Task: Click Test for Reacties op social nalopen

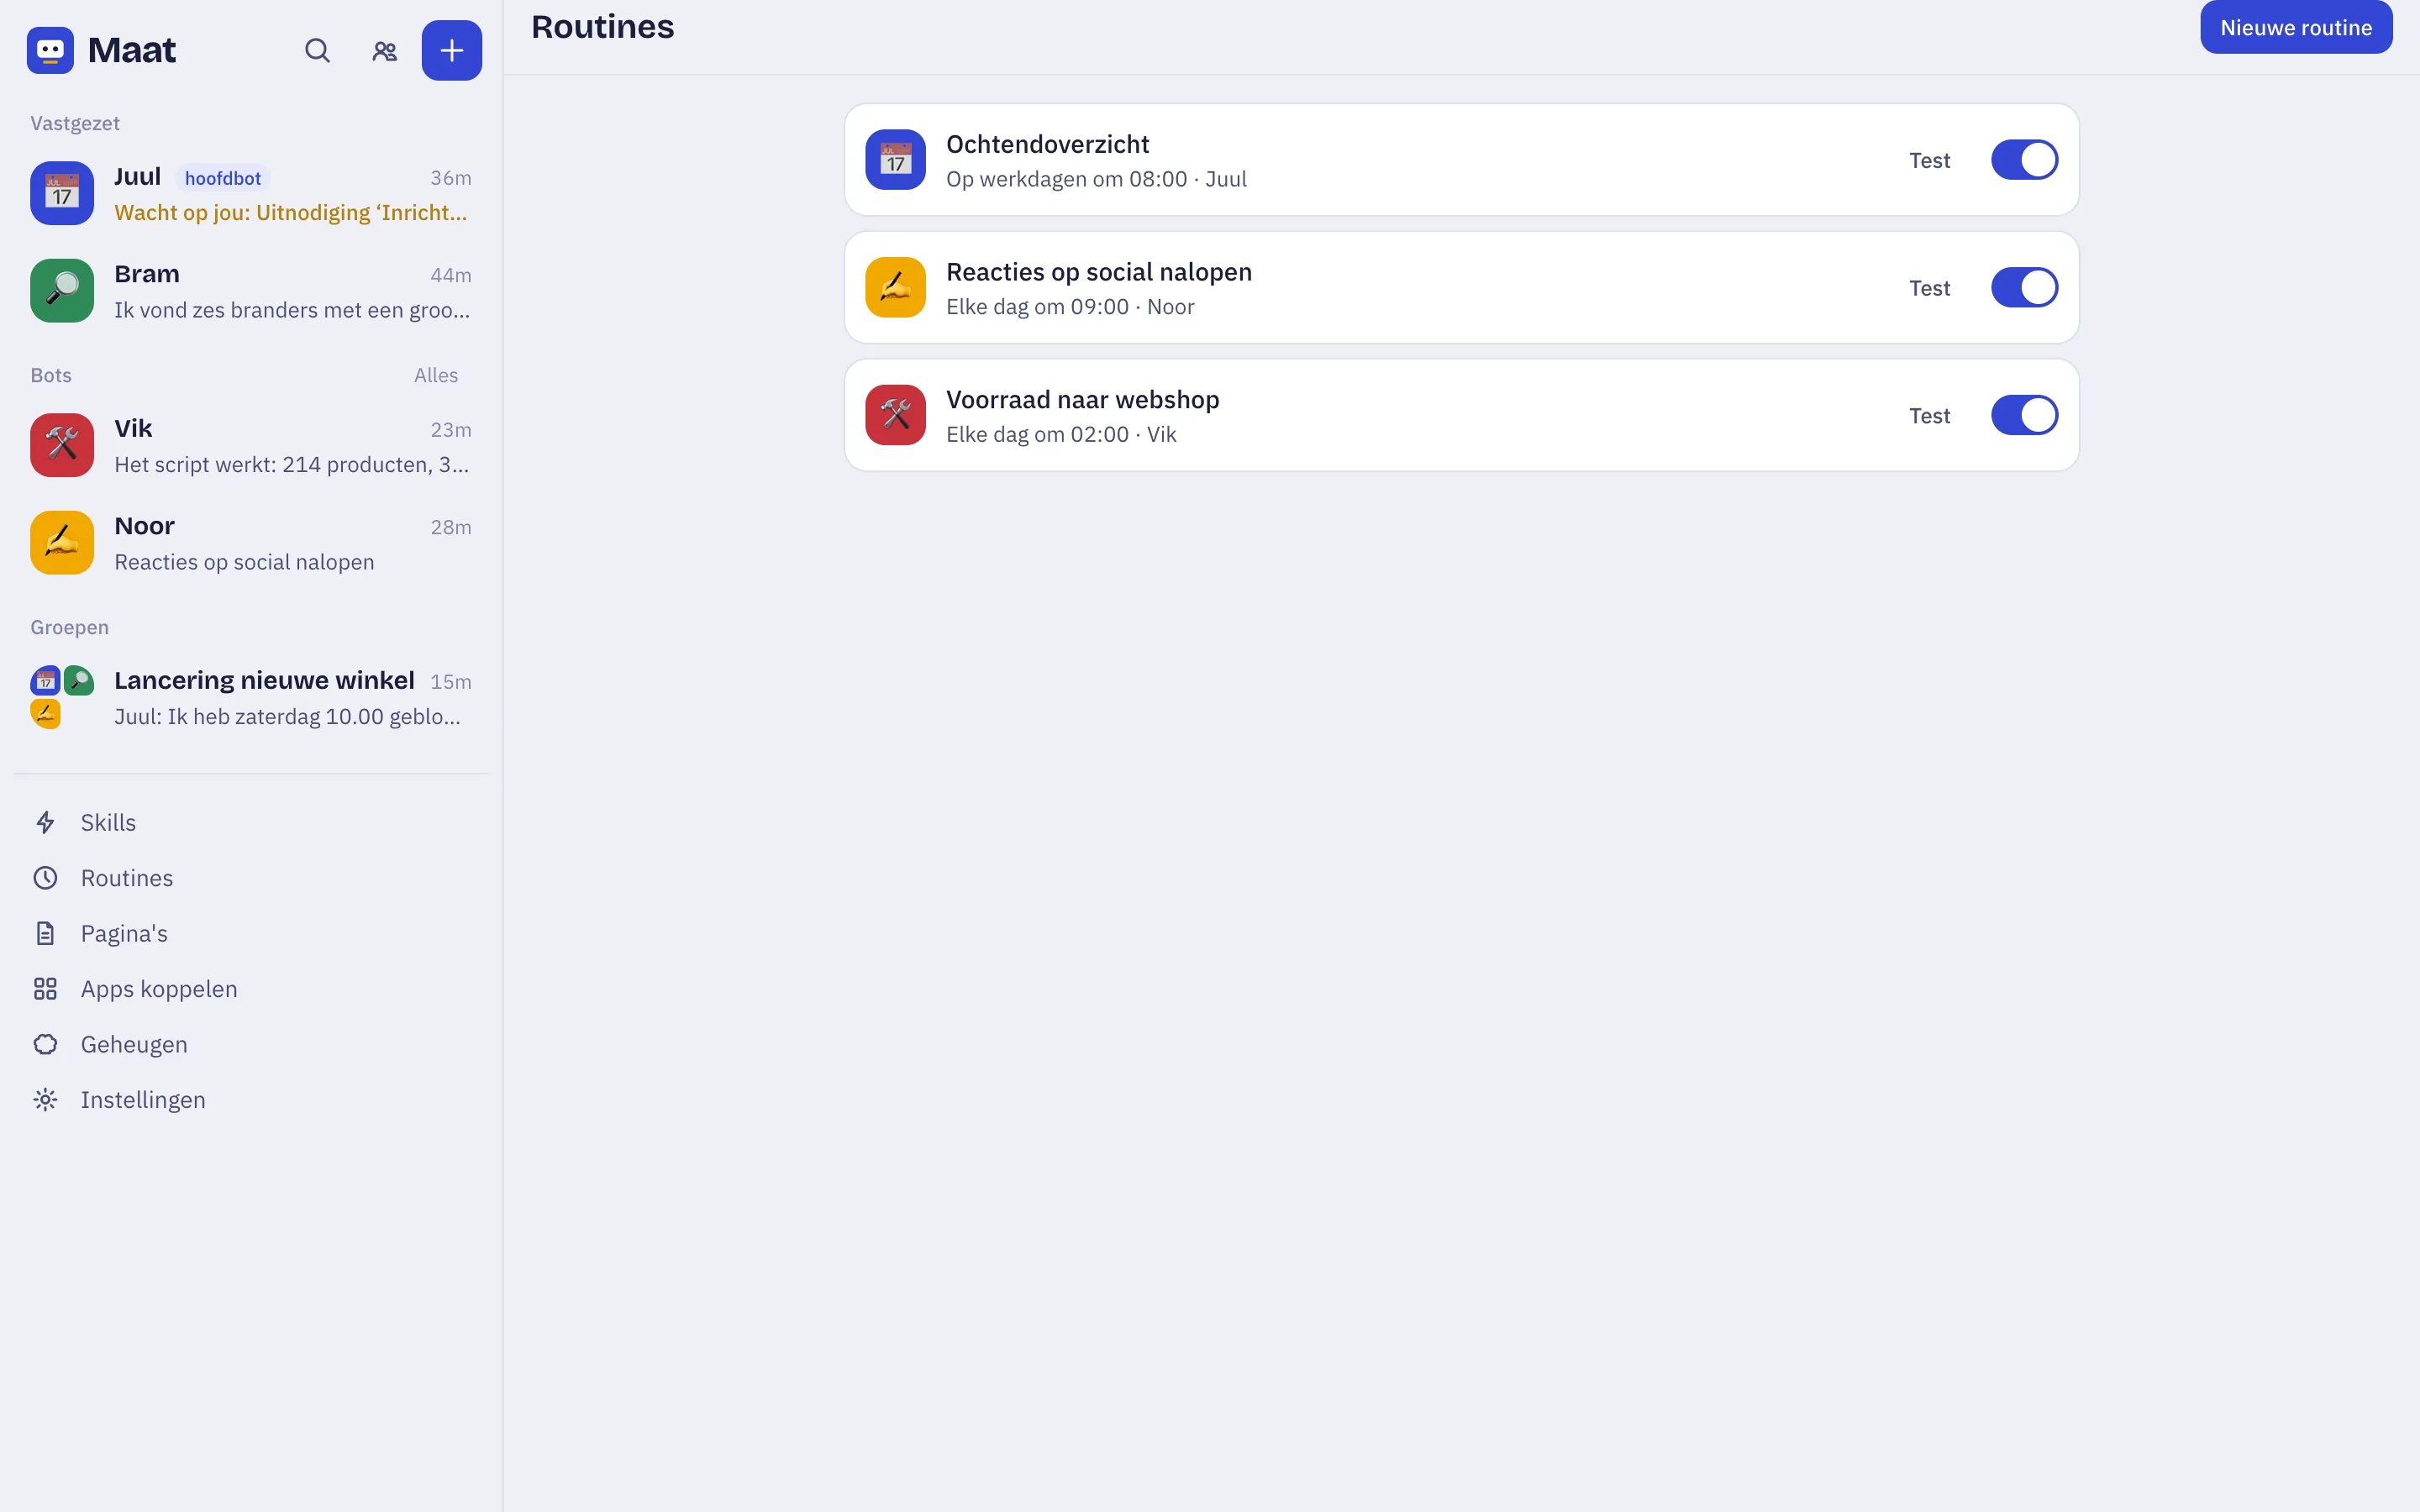Action: click(x=1929, y=288)
